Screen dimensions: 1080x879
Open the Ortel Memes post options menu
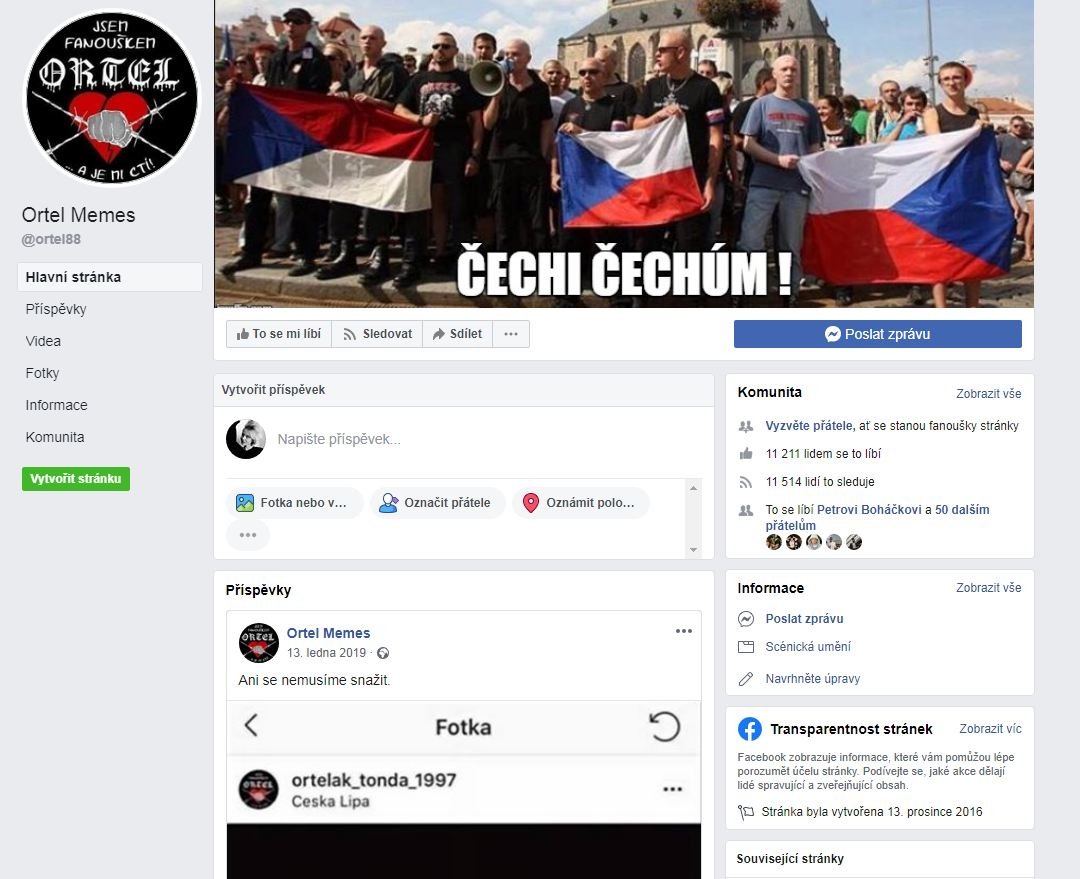coord(683,631)
